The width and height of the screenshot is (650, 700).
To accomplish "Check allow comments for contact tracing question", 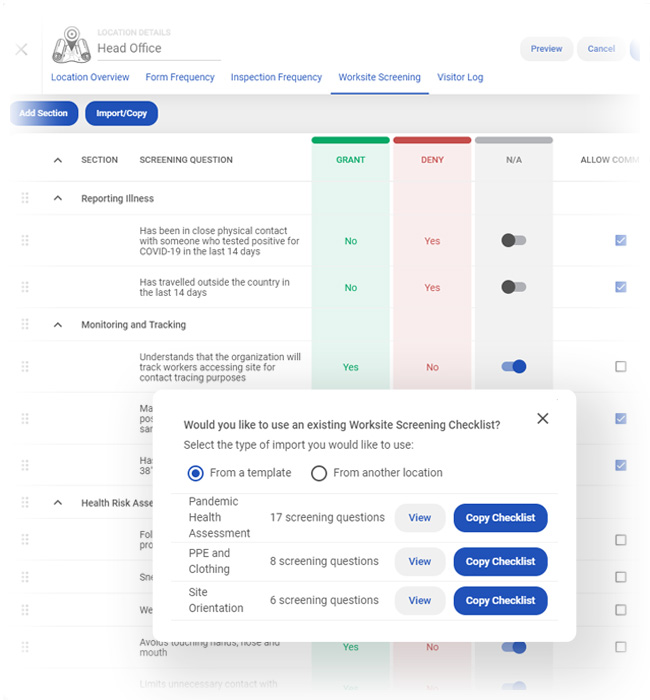I will [x=621, y=367].
